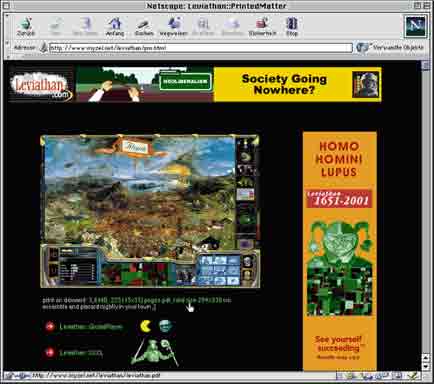This screenshot has height=384, width=434.
Task: Click the Netscape N logo
Action: pos(415,26)
